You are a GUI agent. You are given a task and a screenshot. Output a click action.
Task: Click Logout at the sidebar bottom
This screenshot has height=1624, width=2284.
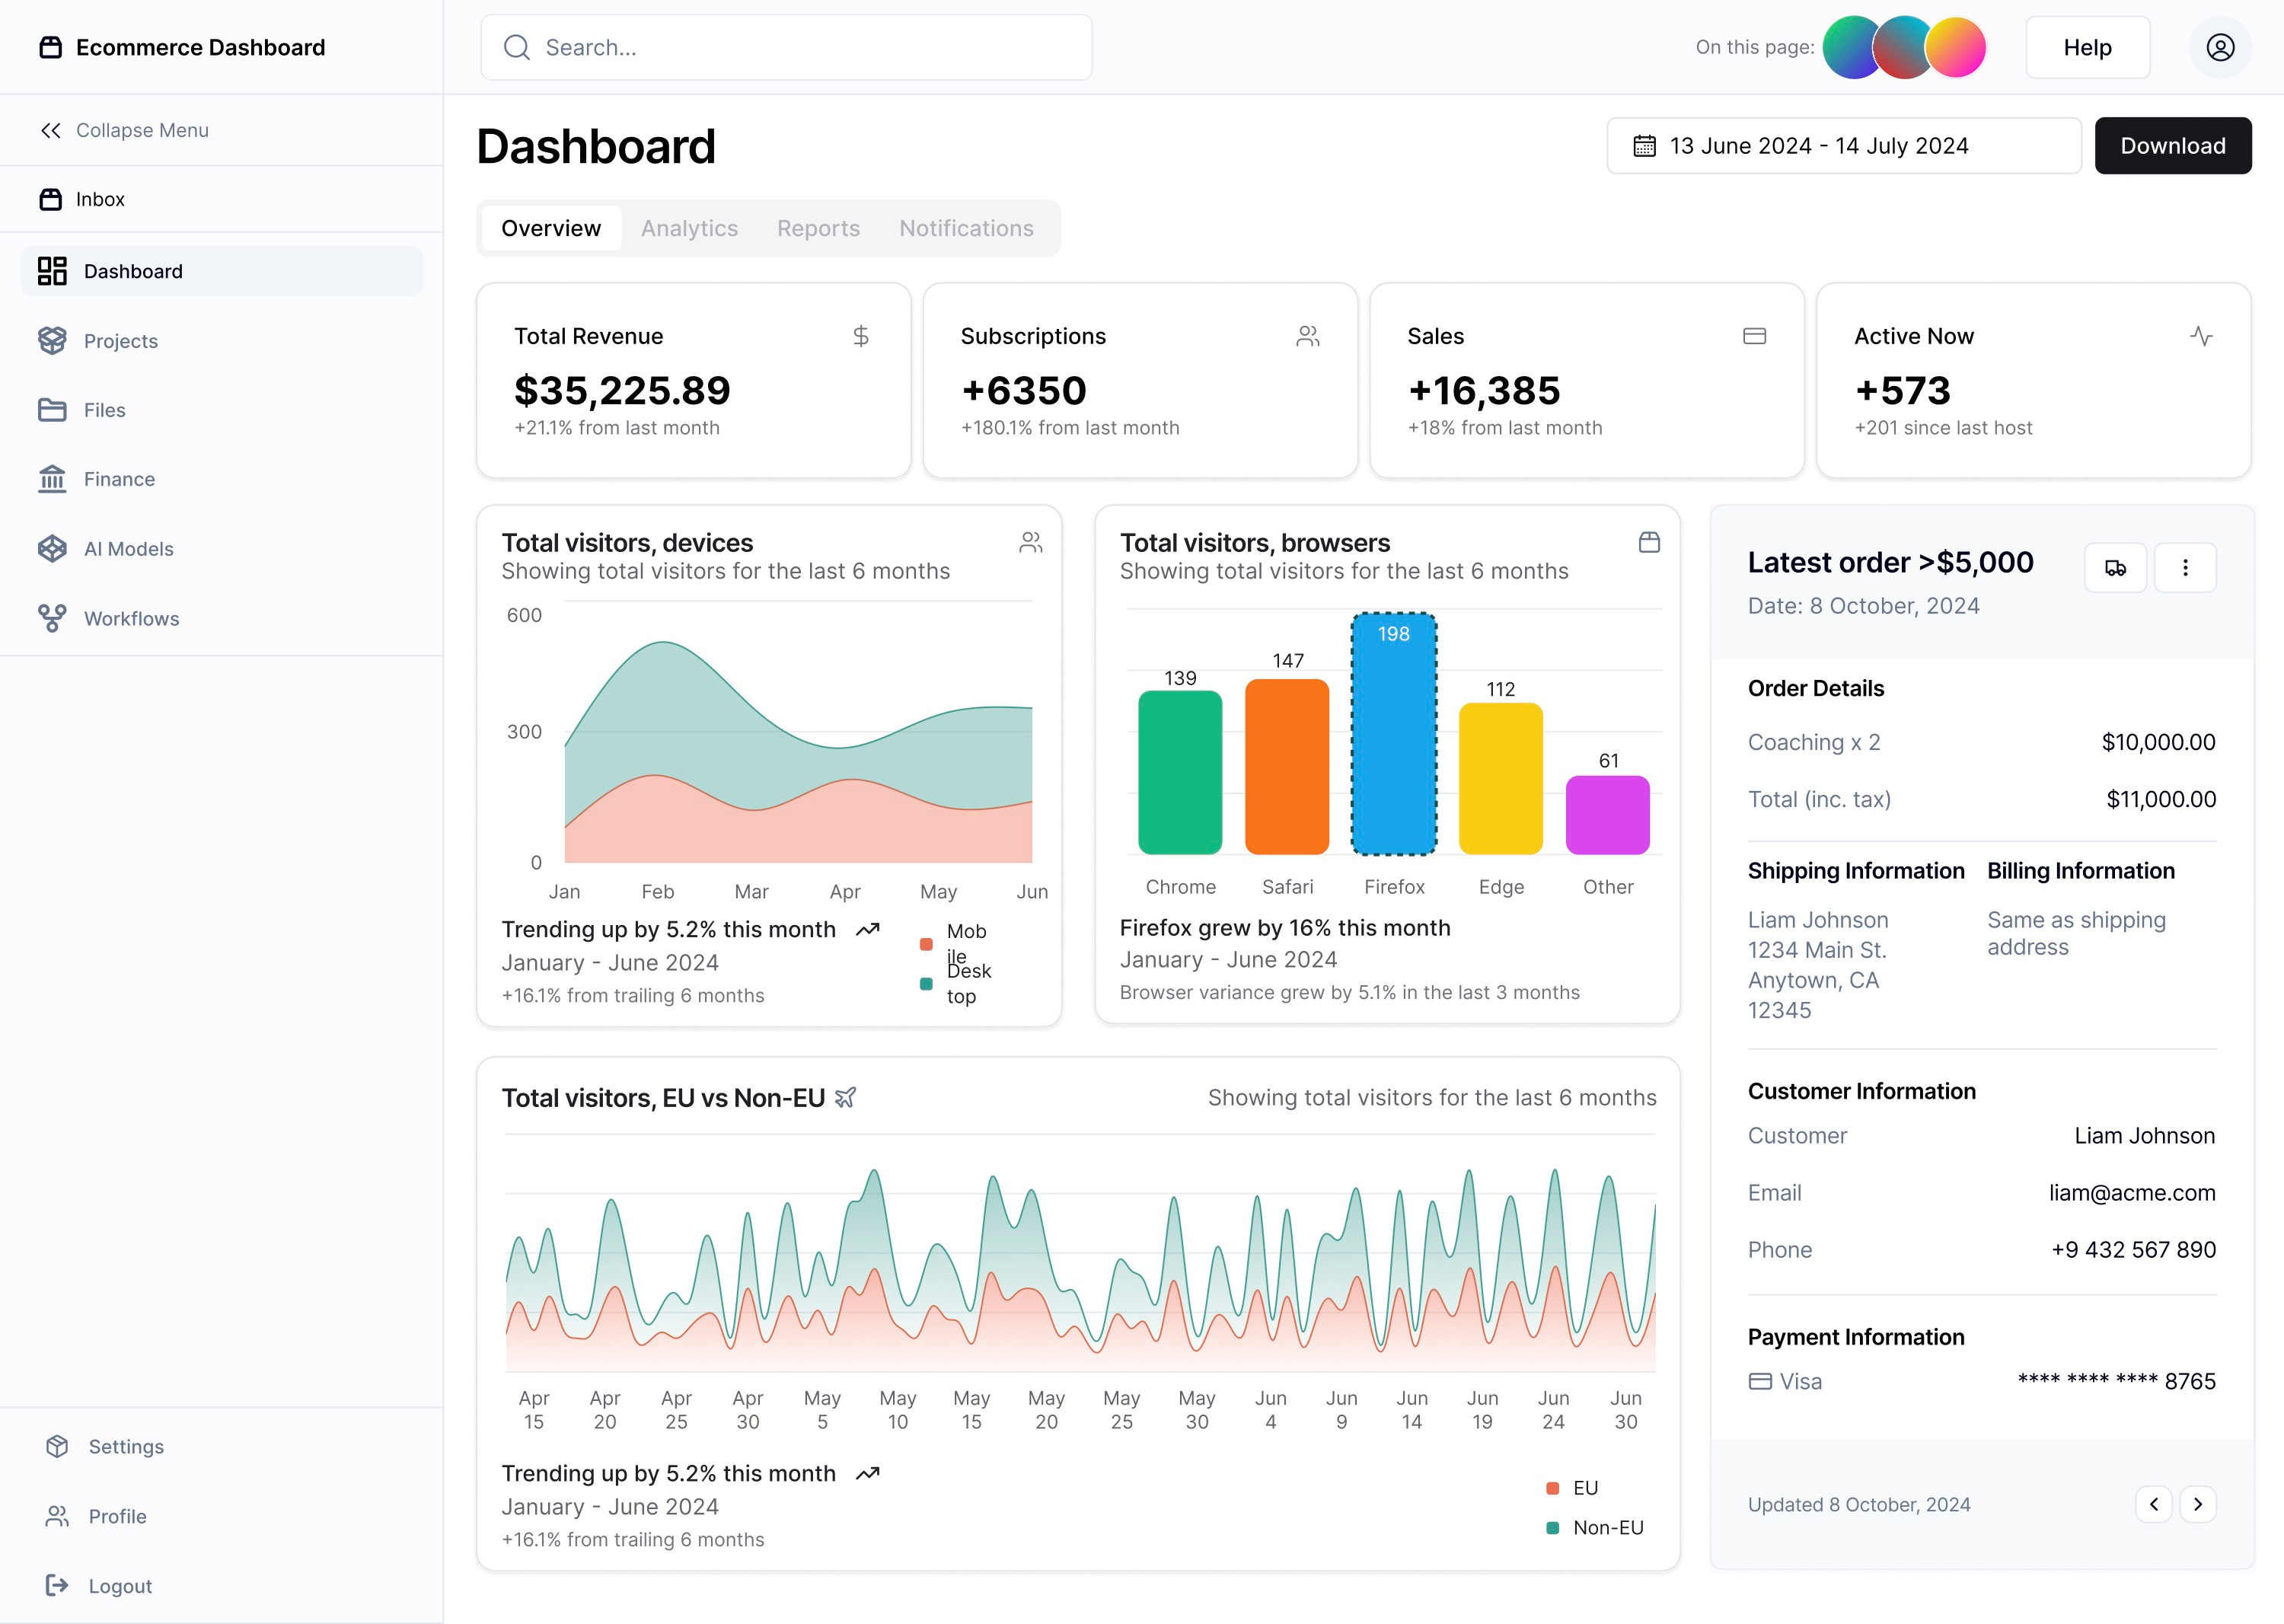(119, 1585)
